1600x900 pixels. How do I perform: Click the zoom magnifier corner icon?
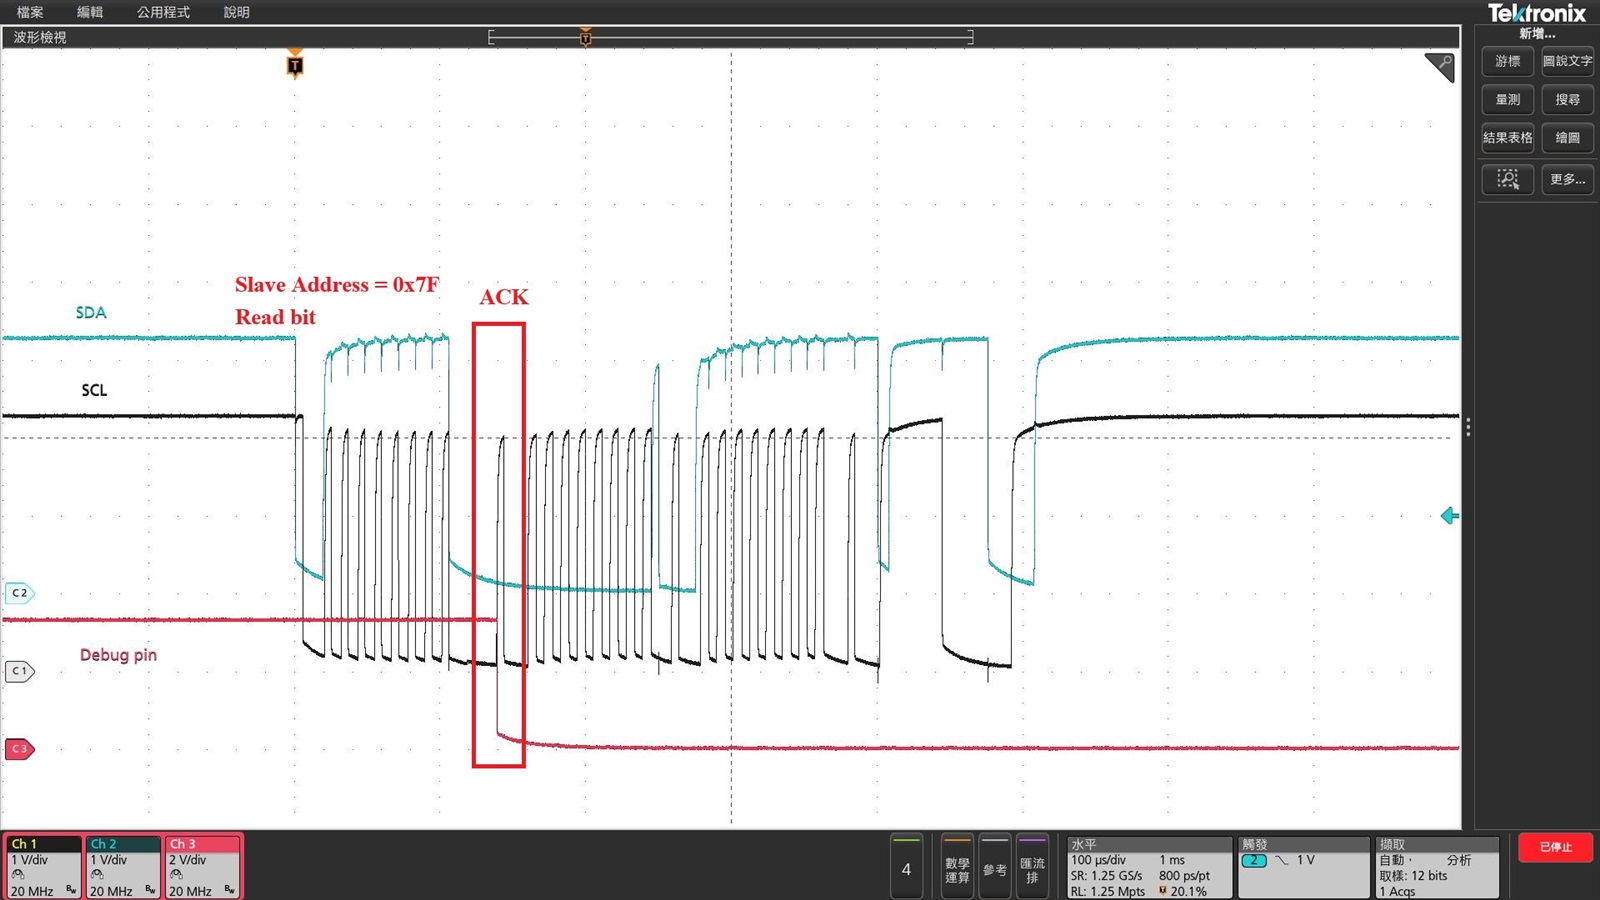tap(1440, 67)
